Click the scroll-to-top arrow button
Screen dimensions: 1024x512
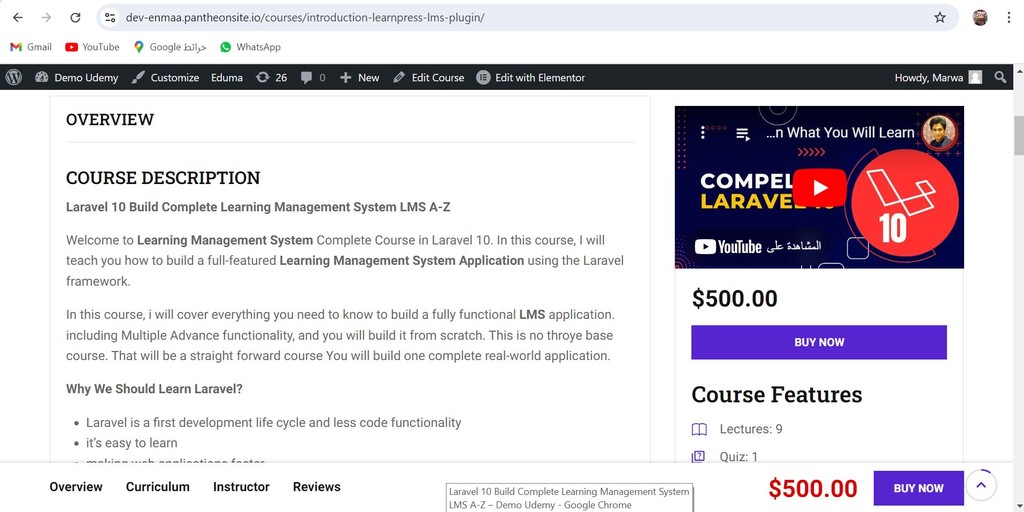981,485
